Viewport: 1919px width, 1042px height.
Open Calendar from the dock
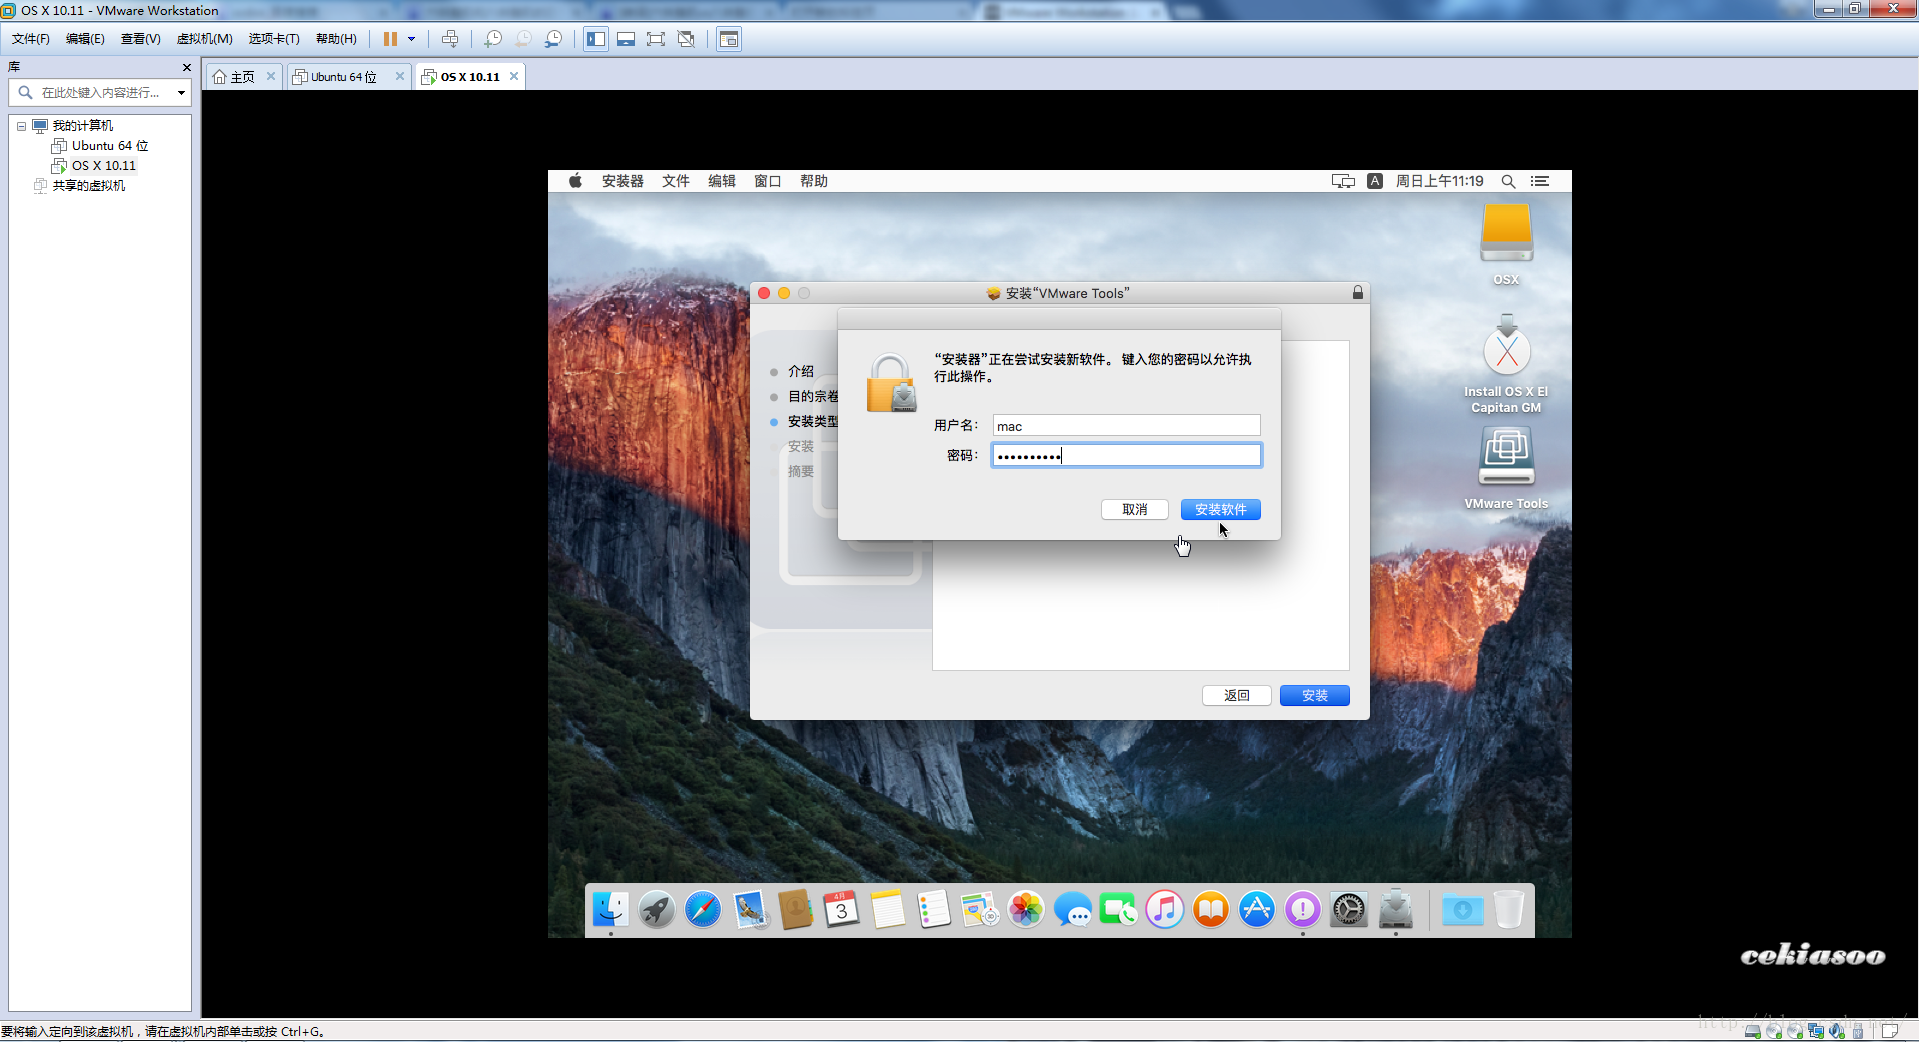(x=841, y=909)
